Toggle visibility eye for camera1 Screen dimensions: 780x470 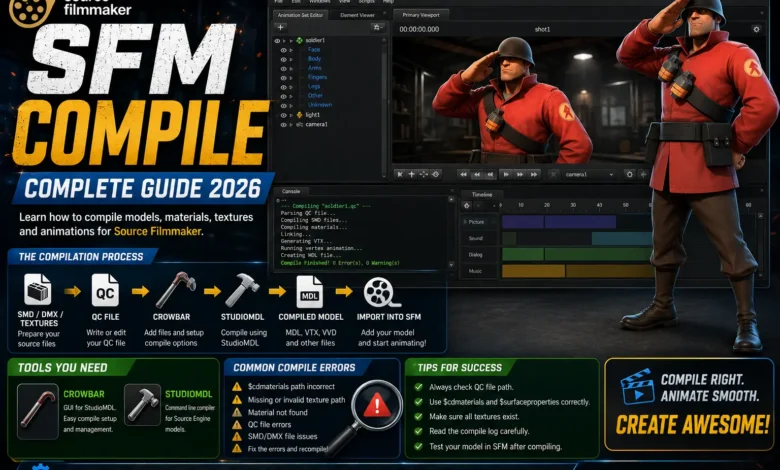[284, 125]
